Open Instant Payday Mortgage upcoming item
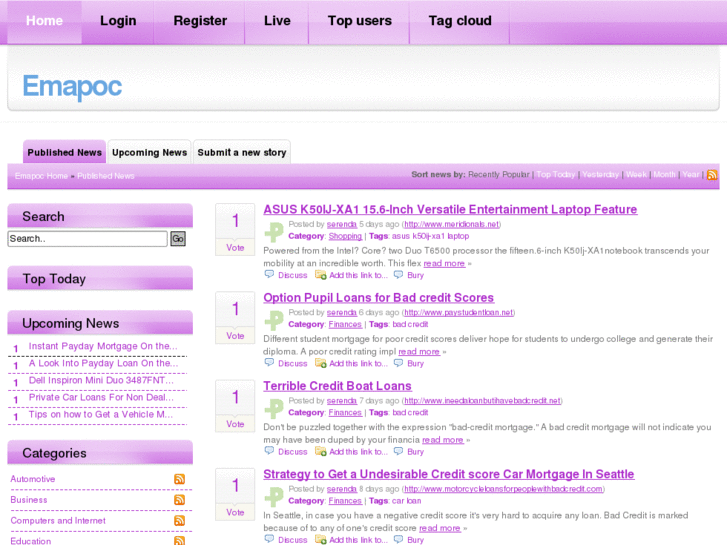 pos(103,346)
